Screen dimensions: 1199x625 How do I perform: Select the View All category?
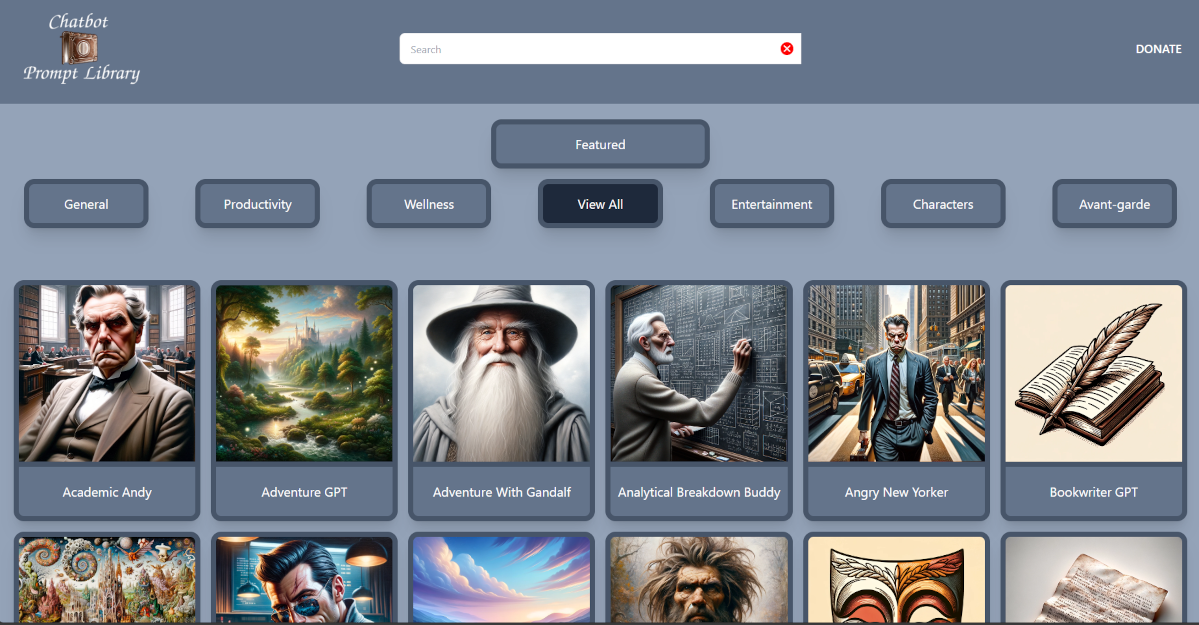(x=600, y=204)
